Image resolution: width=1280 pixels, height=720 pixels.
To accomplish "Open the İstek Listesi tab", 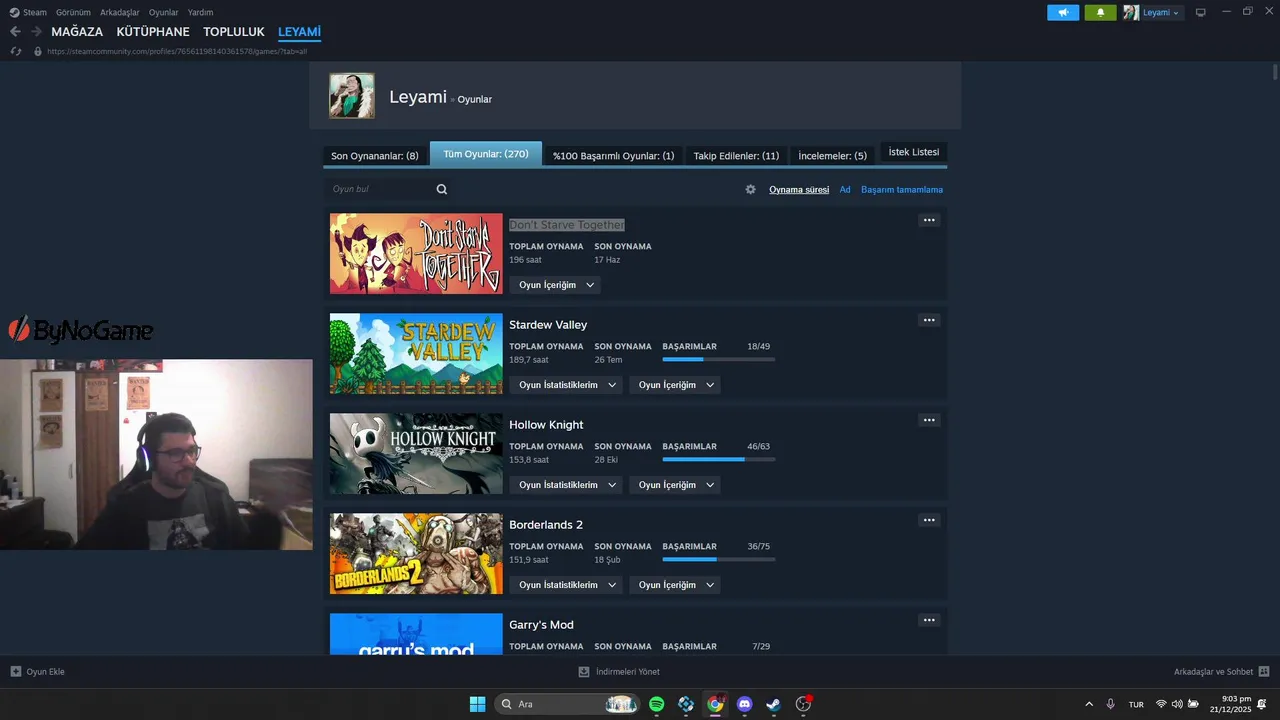I will tap(914, 152).
